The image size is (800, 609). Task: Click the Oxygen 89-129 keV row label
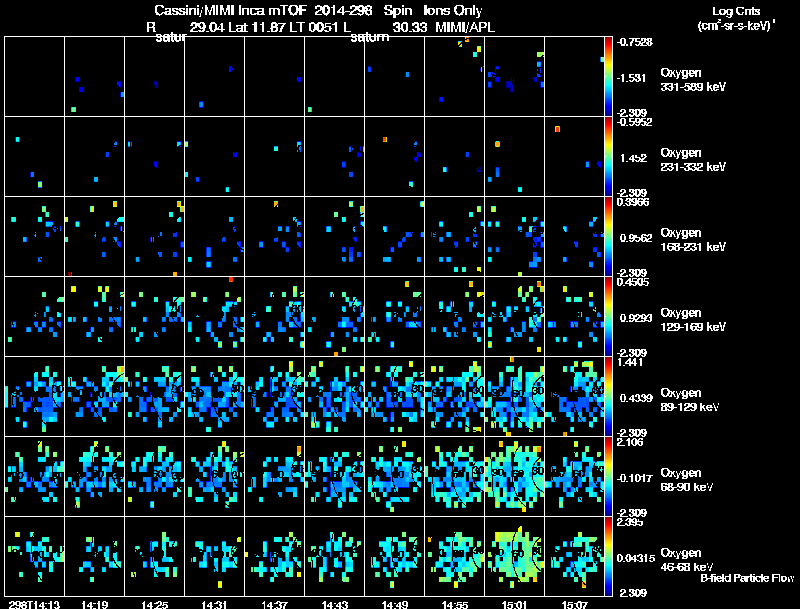click(x=690, y=399)
